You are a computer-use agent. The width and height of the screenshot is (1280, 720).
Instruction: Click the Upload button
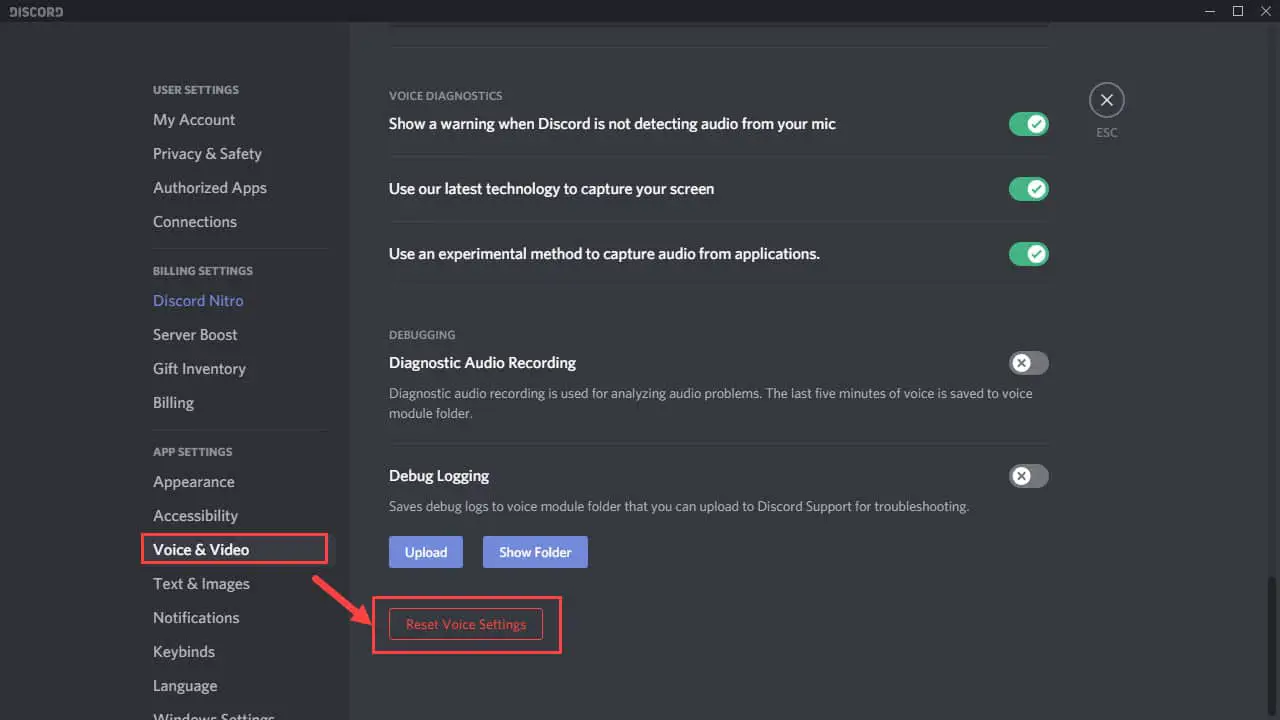pos(426,552)
